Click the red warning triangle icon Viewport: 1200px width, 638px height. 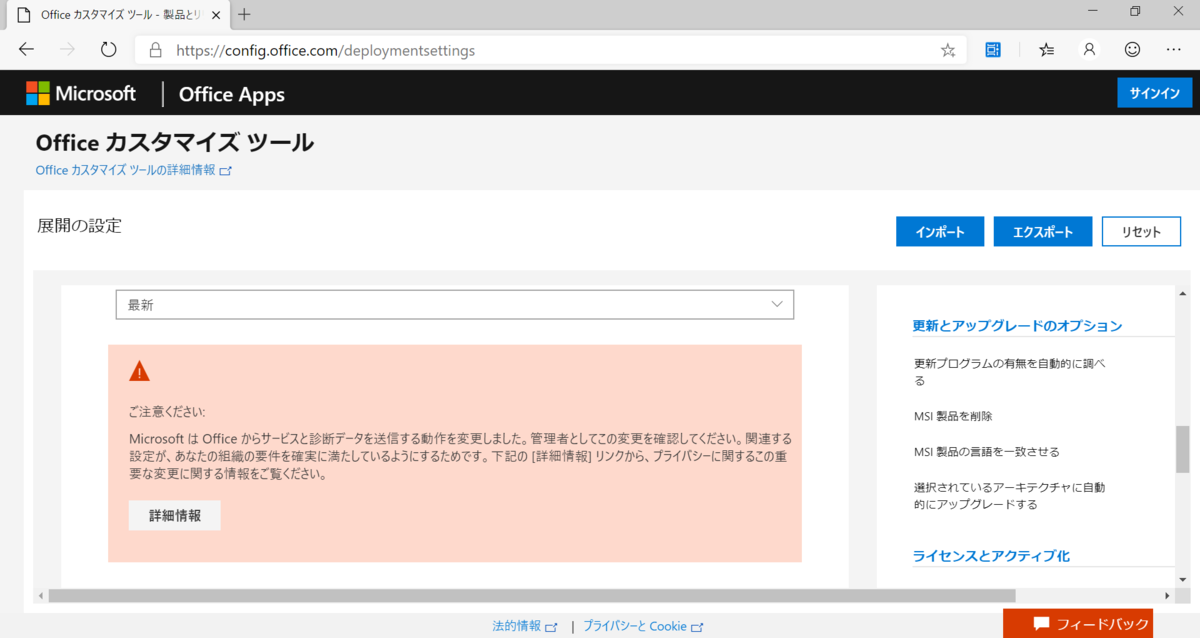(139, 372)
